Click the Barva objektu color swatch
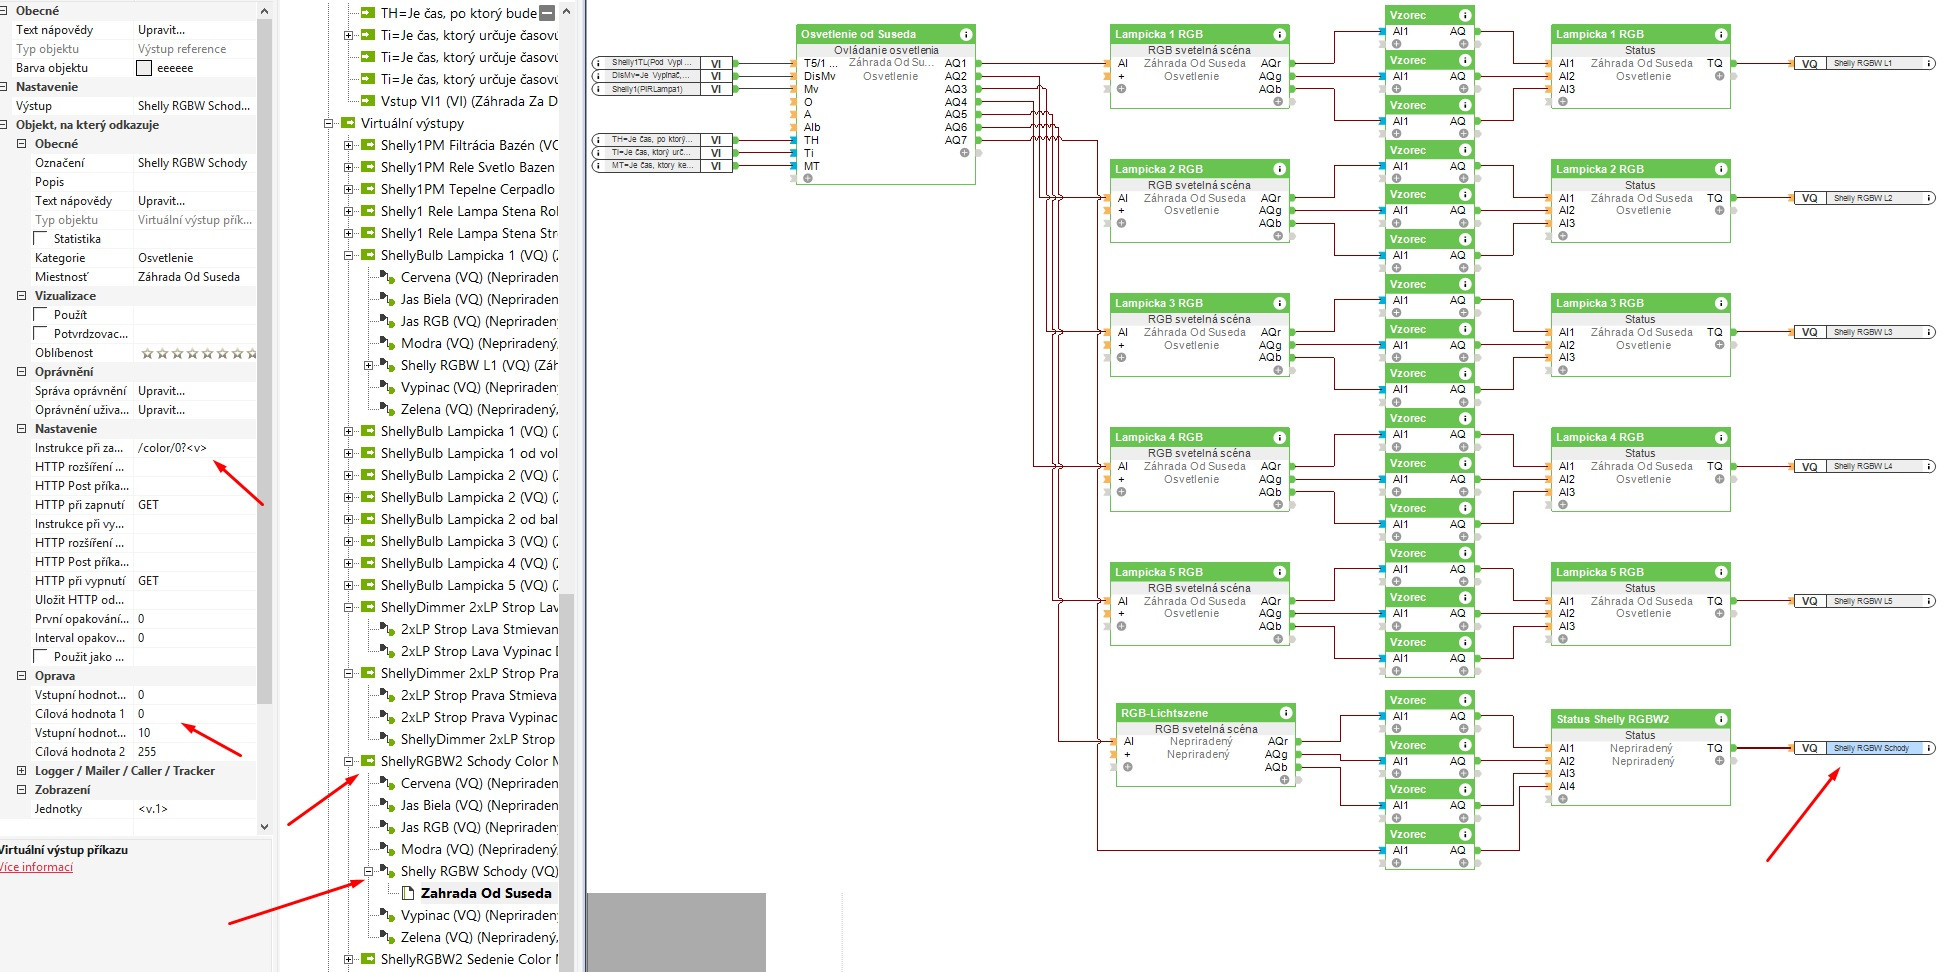1946x972 pixels. pos(144,68)
